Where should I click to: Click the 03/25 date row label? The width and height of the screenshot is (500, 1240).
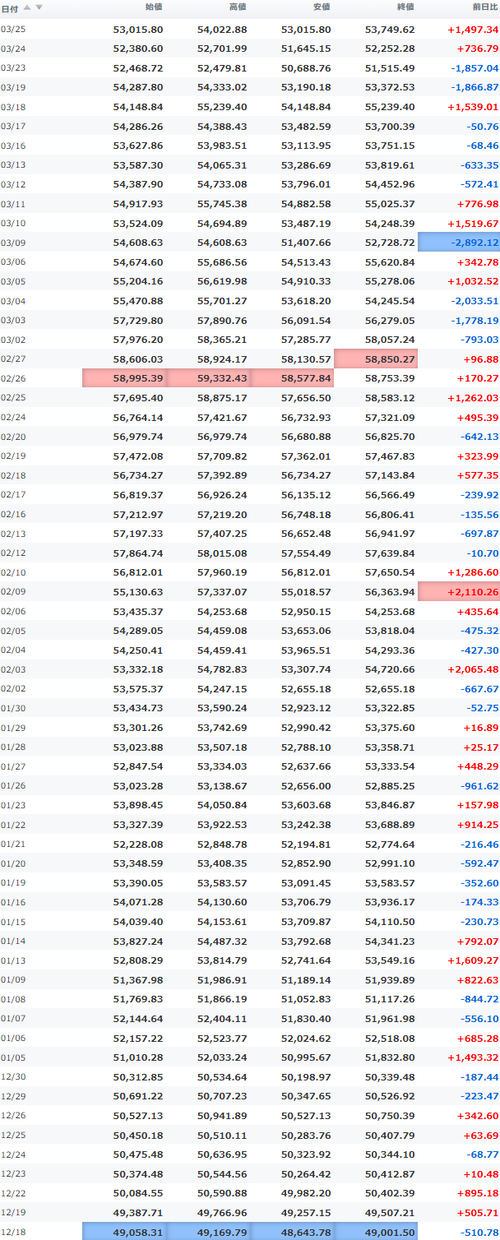point(14,29)
